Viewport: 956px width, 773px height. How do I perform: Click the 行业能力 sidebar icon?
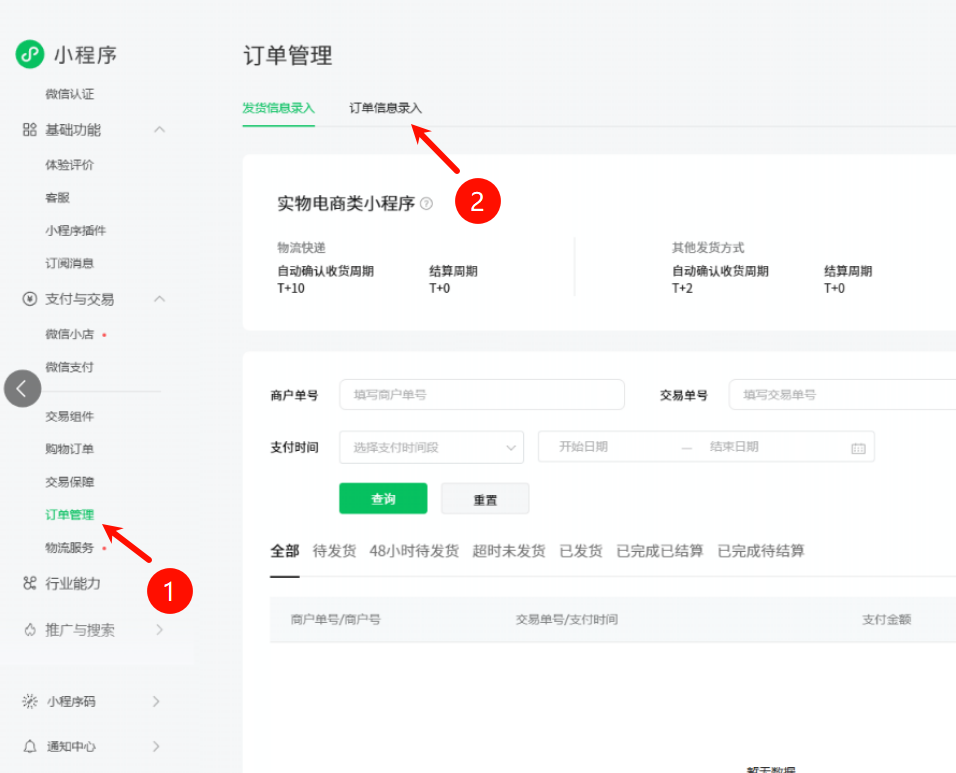29,583
